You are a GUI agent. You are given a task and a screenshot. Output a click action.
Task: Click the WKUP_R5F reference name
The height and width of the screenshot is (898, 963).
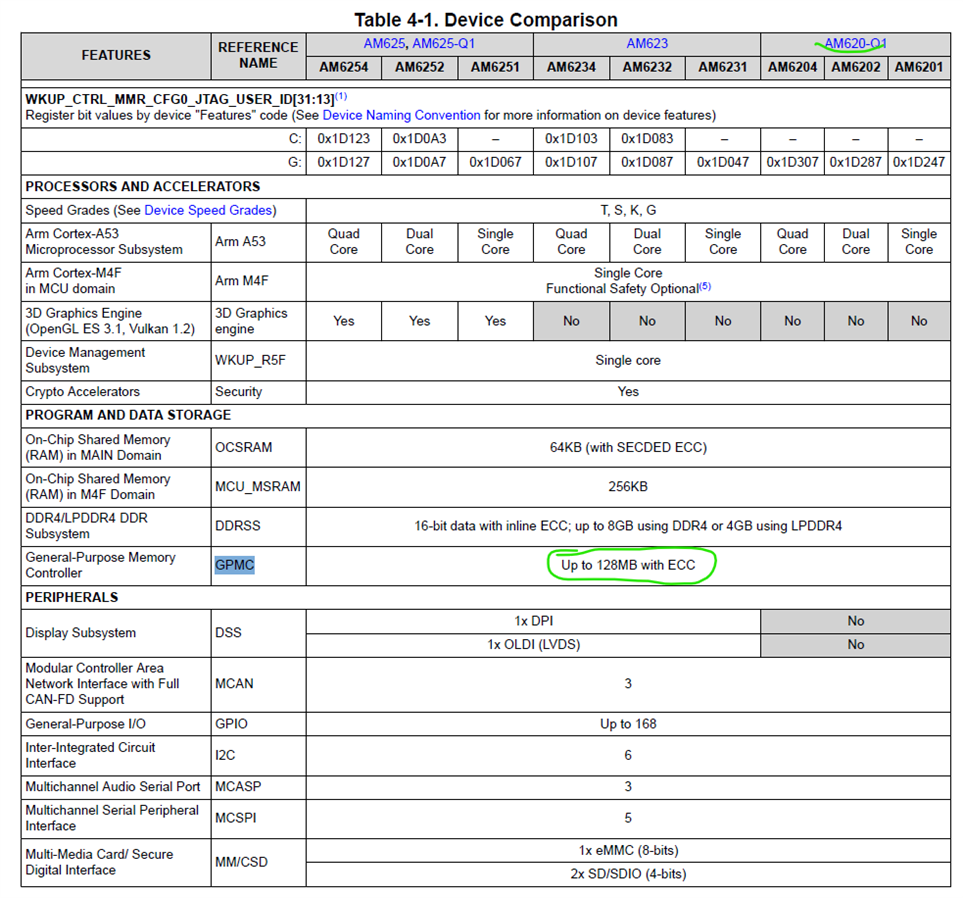(250, 360)
